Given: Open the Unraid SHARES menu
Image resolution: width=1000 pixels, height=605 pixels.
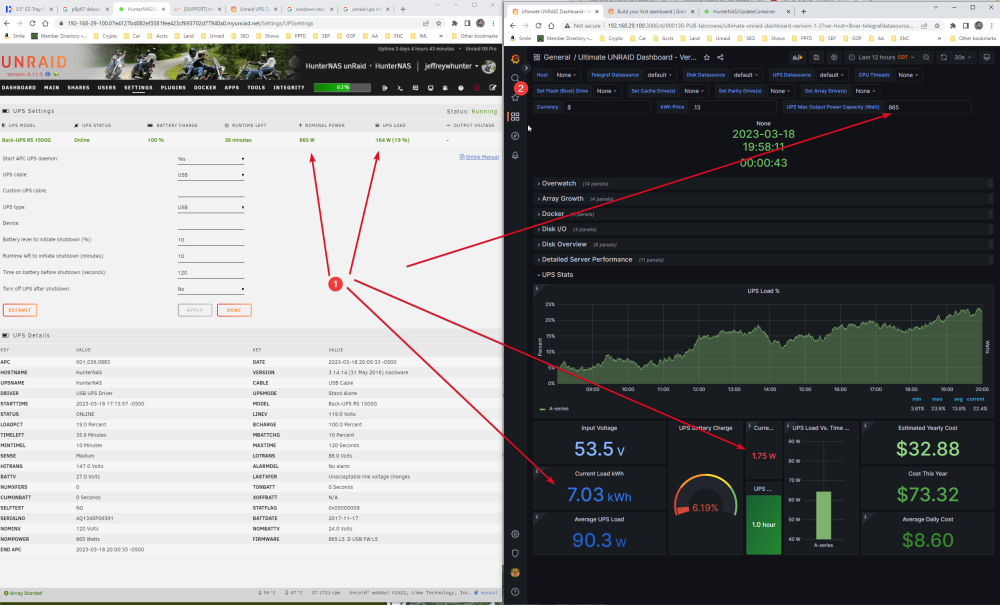Looking at the screenshot, I should pos(78,88).
